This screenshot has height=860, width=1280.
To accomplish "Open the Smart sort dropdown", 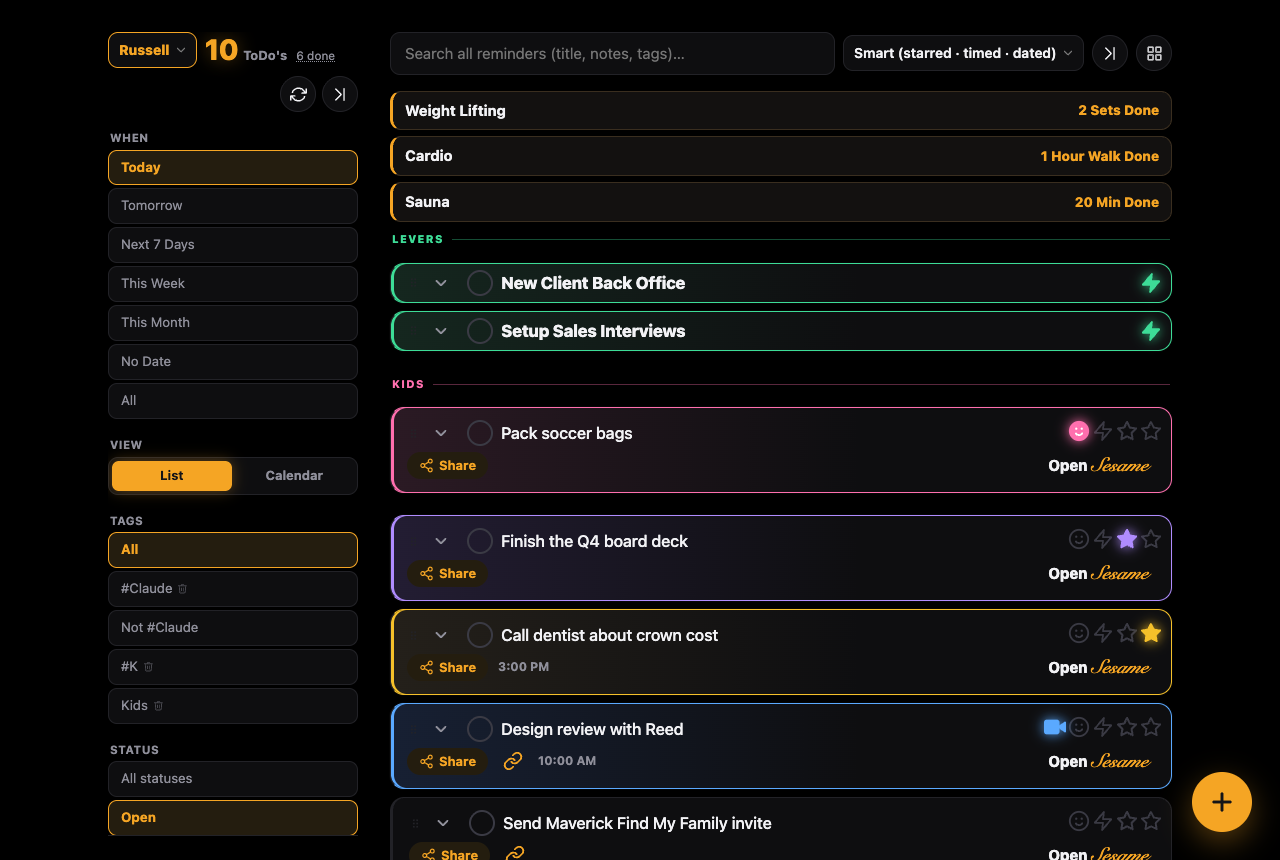I will click(x=963, y=53).
